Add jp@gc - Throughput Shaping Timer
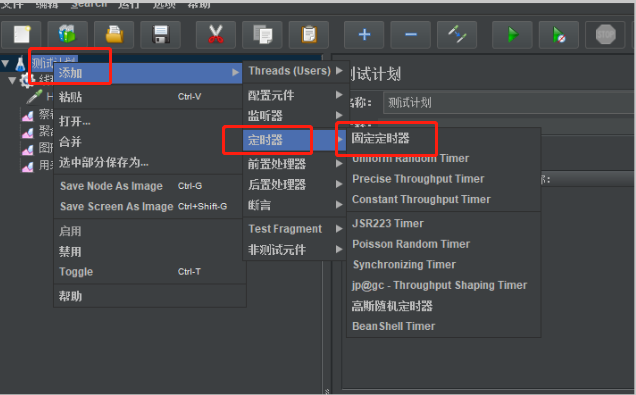Viewport: 636px width, 395px height. pos(443,286)
